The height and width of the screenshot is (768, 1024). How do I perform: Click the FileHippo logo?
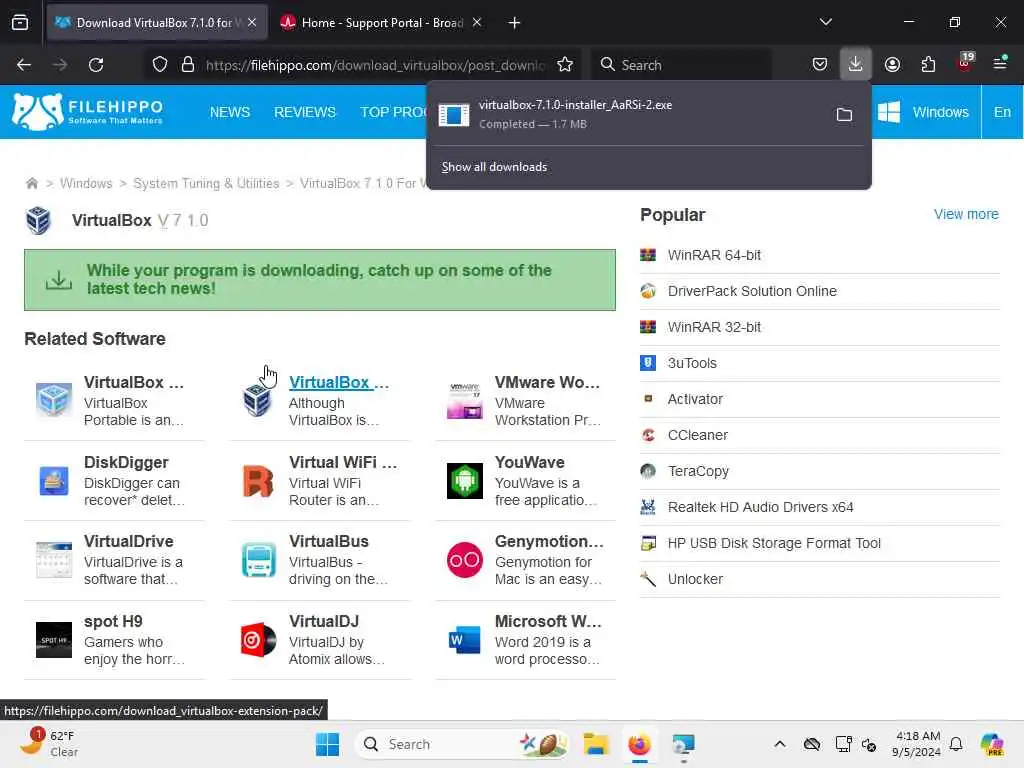(x=88, y=112)
